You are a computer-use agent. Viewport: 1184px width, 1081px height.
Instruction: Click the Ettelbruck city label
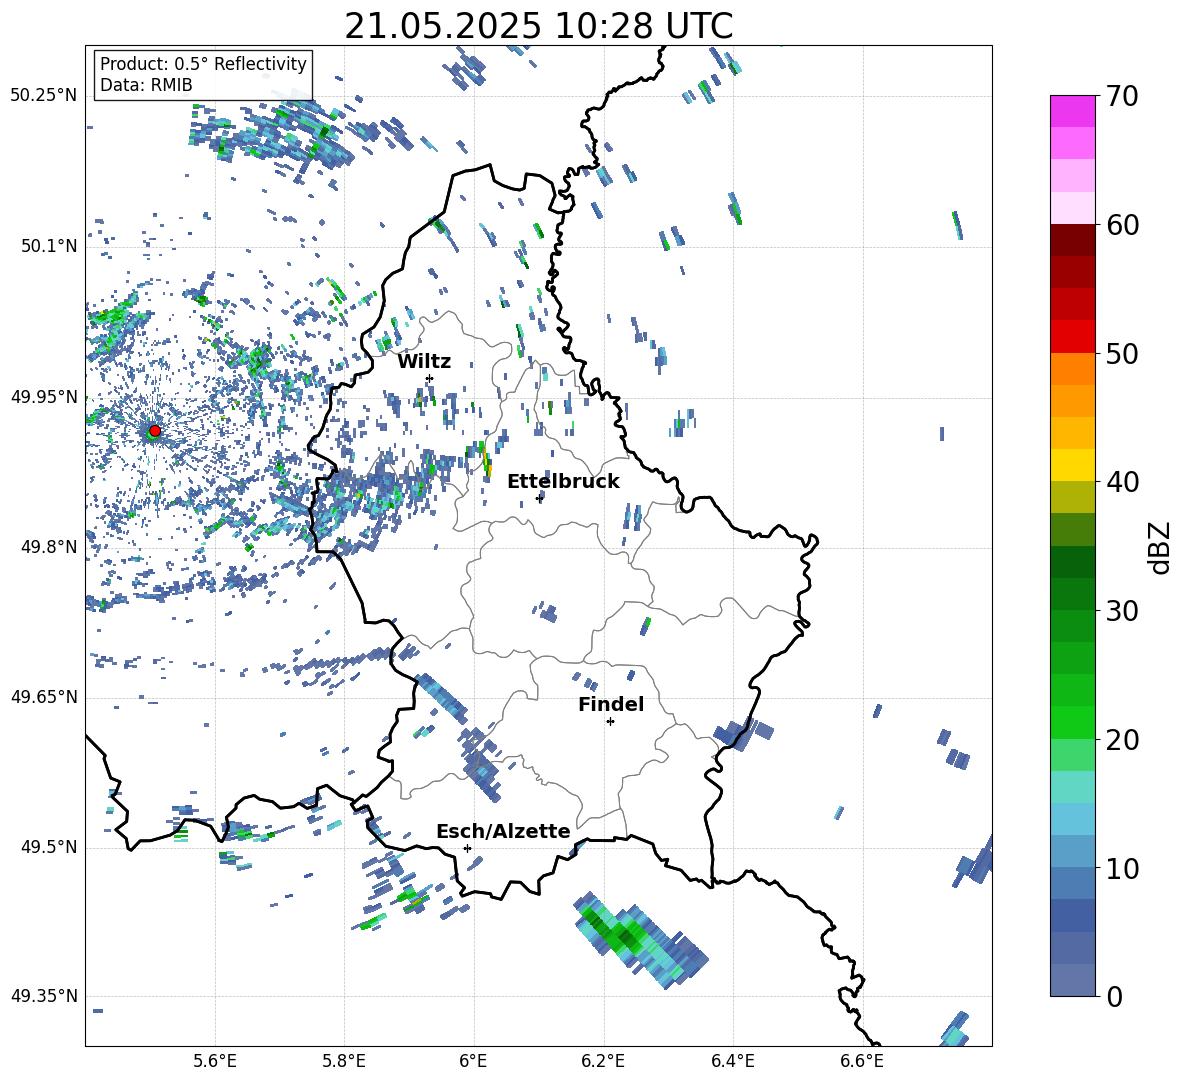[563, 482]
